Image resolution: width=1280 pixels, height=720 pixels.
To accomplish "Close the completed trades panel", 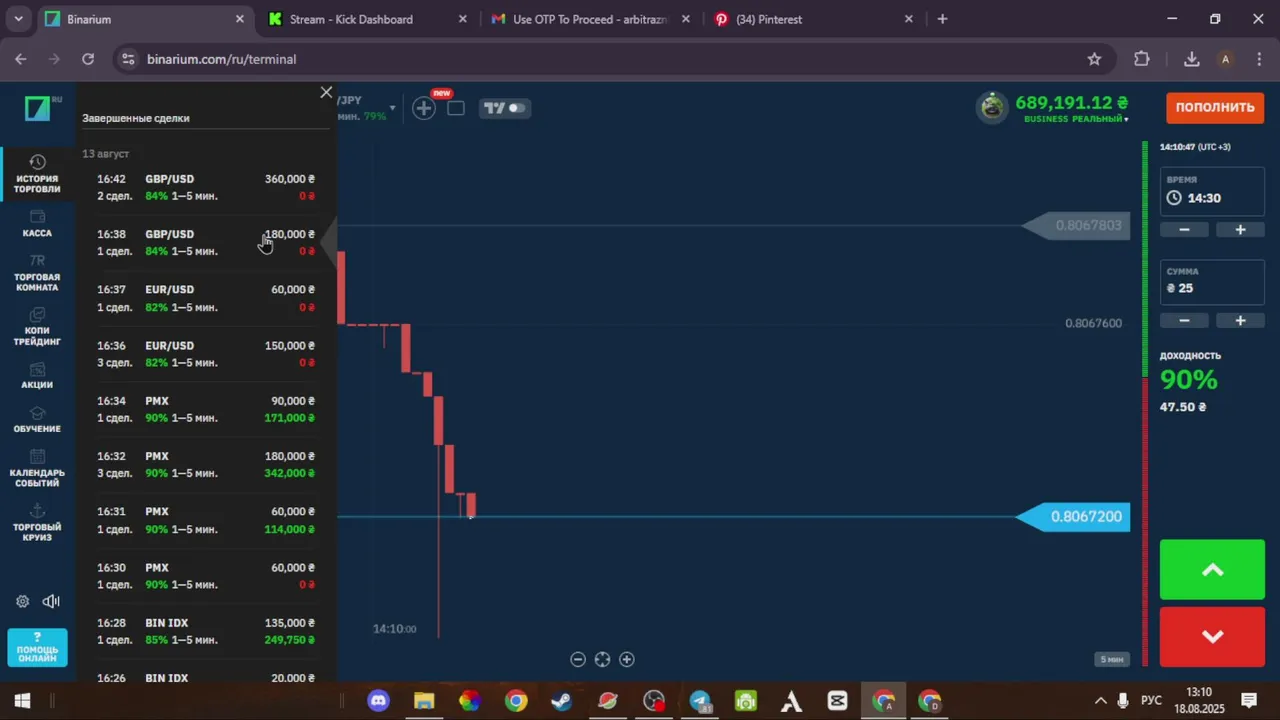I will pos(326,92).
